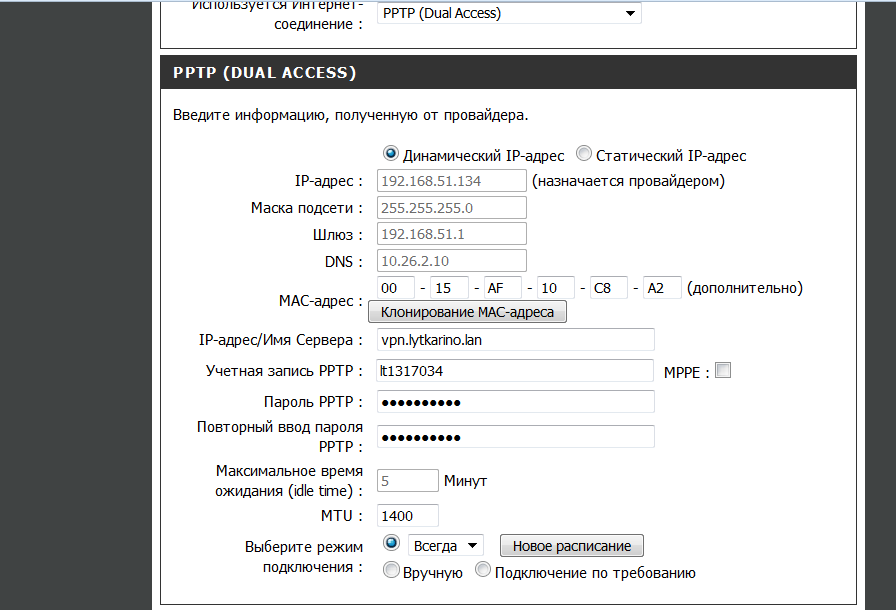Click the DNS field 10.26.2.10
Screen dimensions: 896x610
point(451,261)
